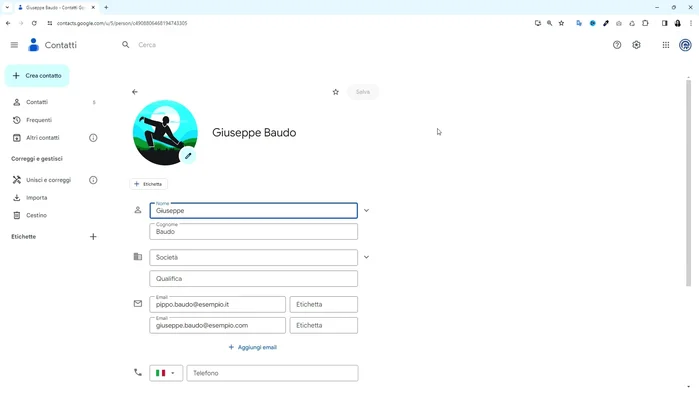Star the contact Giuseppe Baudo
Screen dimensions: 699x397
[336, 92]
